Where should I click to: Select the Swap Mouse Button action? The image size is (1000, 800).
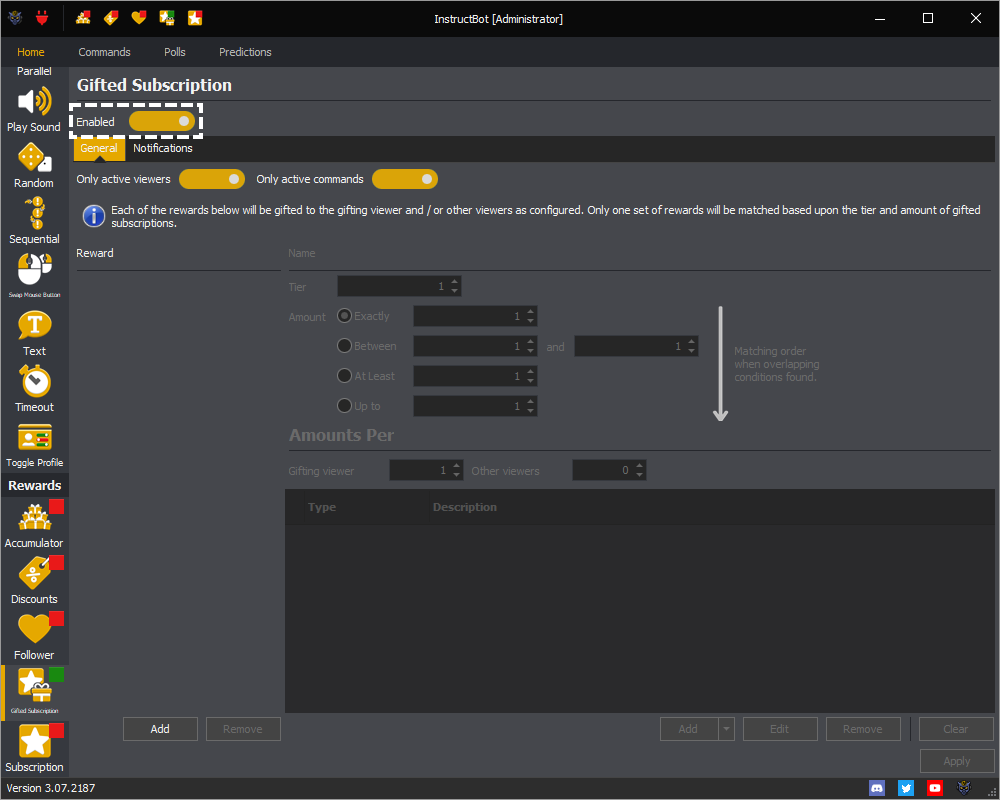[x=34, y=276]
